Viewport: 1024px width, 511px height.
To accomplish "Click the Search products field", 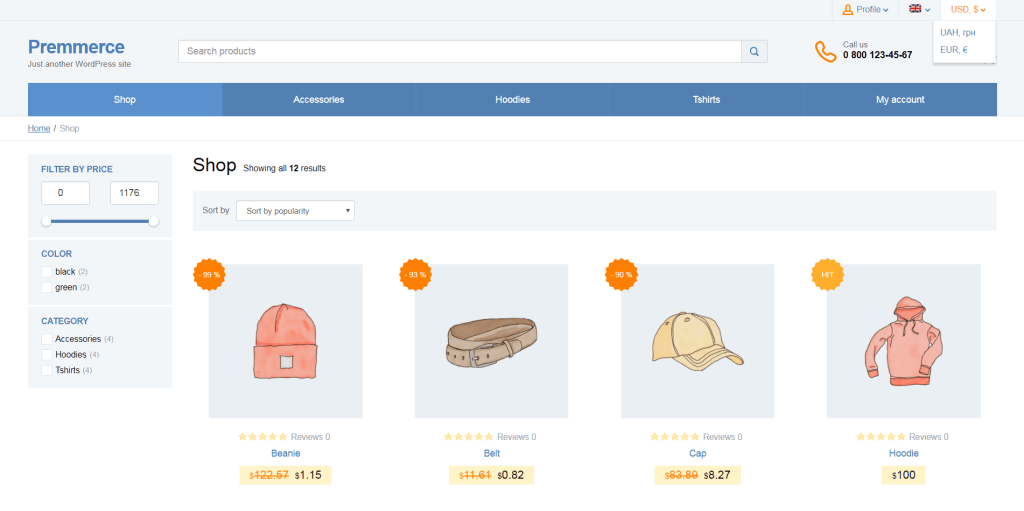I will (x=460, y=52).
